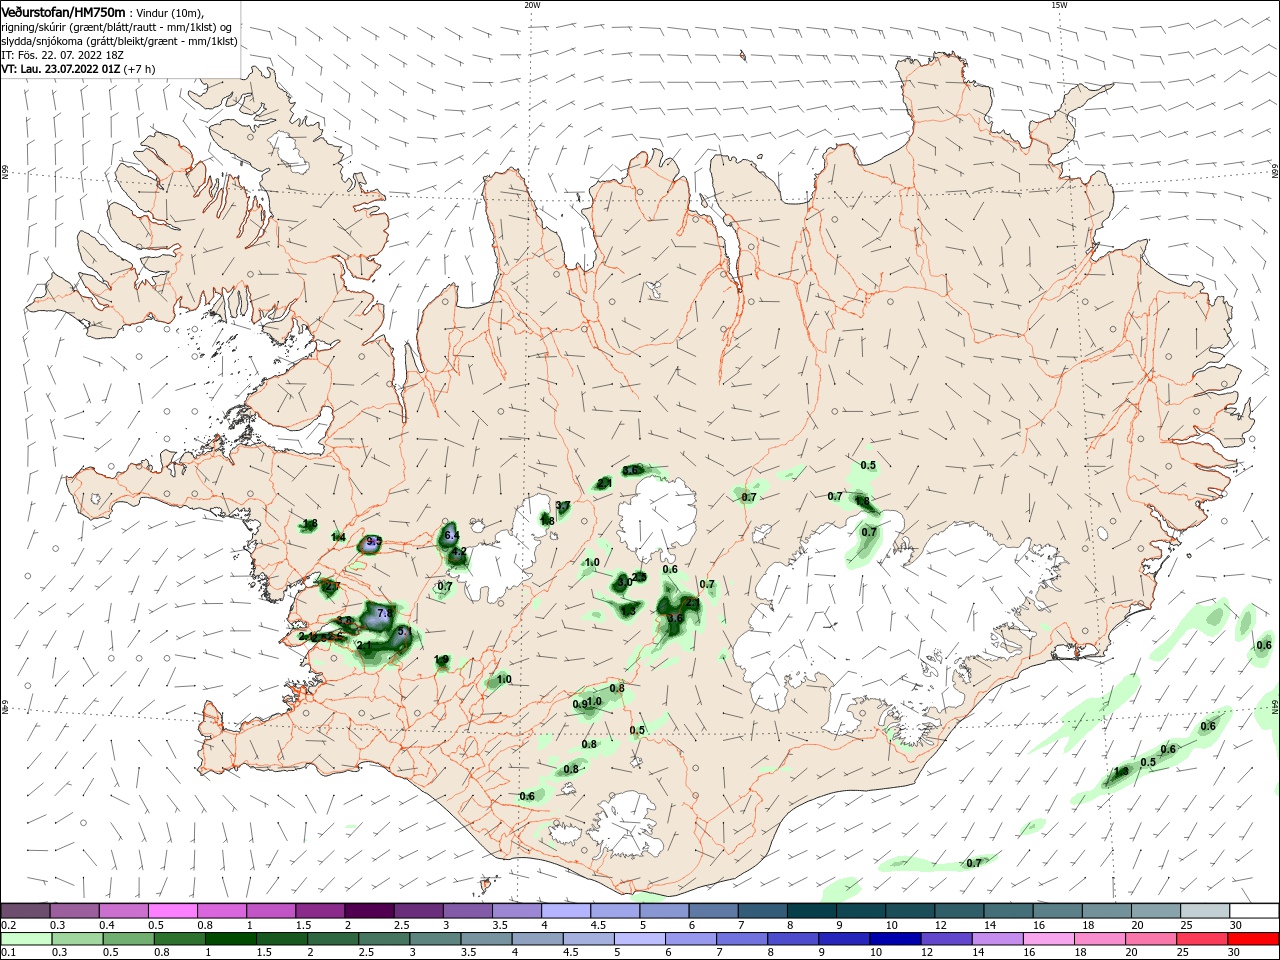Choose the darkest purple 2 swatch in top legend row
1280x960 pixels.
(368, 910)
